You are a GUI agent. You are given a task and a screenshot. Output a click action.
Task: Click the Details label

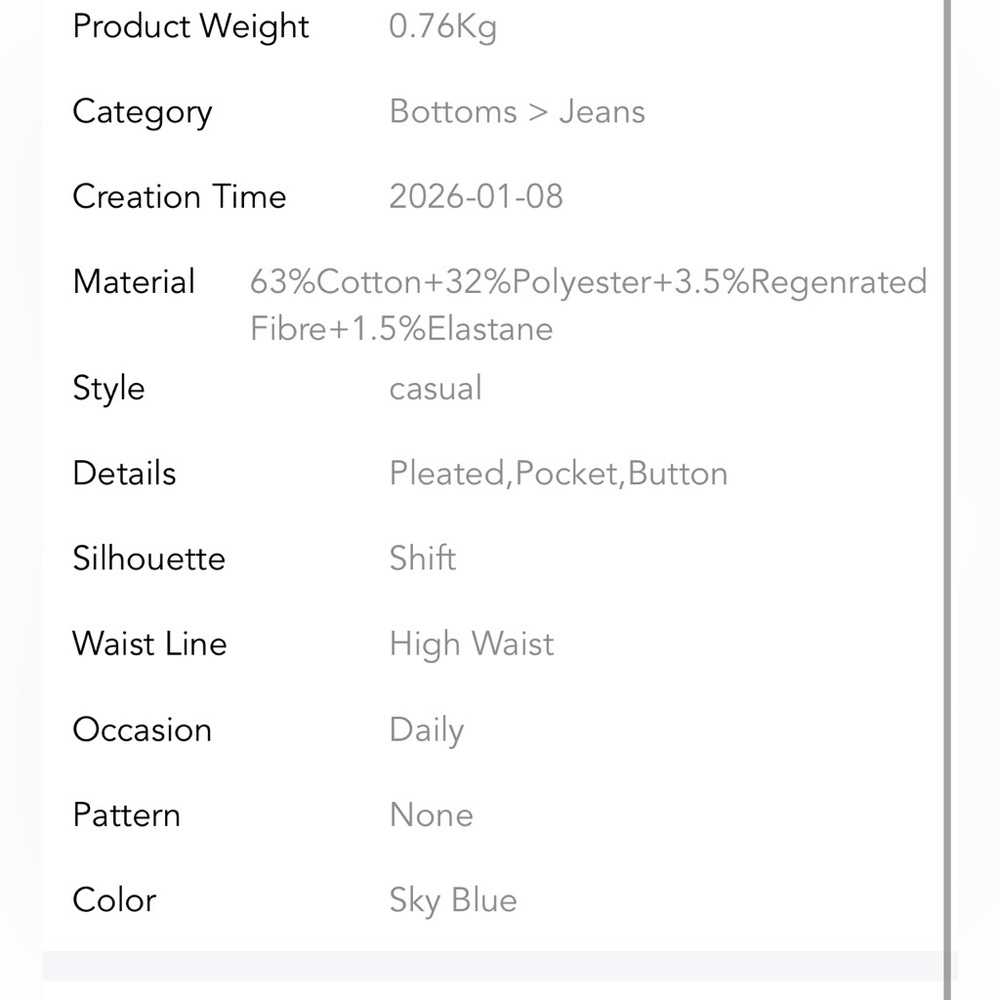[x=124, y=473]
